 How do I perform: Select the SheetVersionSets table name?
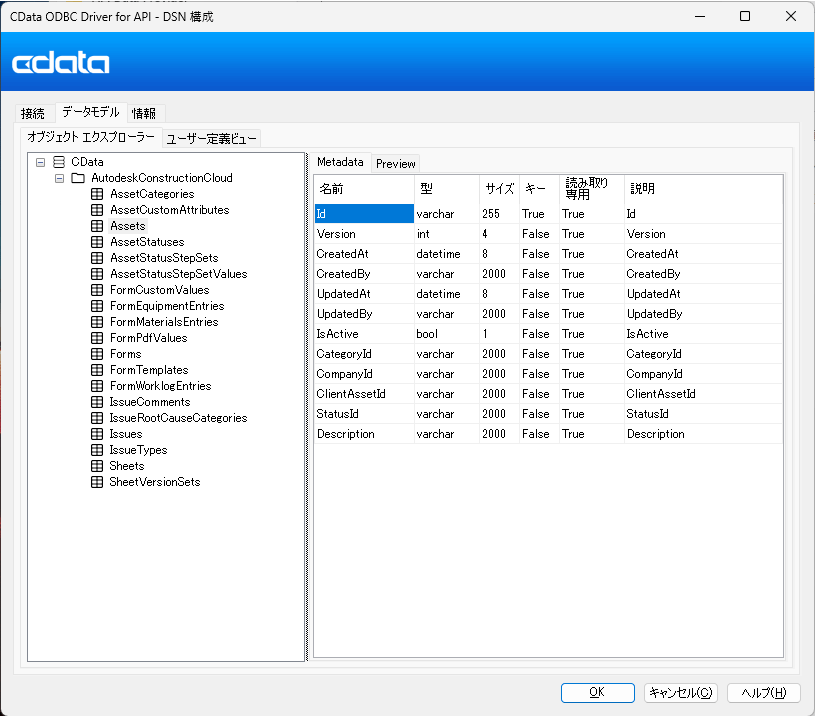pos(155,482)
